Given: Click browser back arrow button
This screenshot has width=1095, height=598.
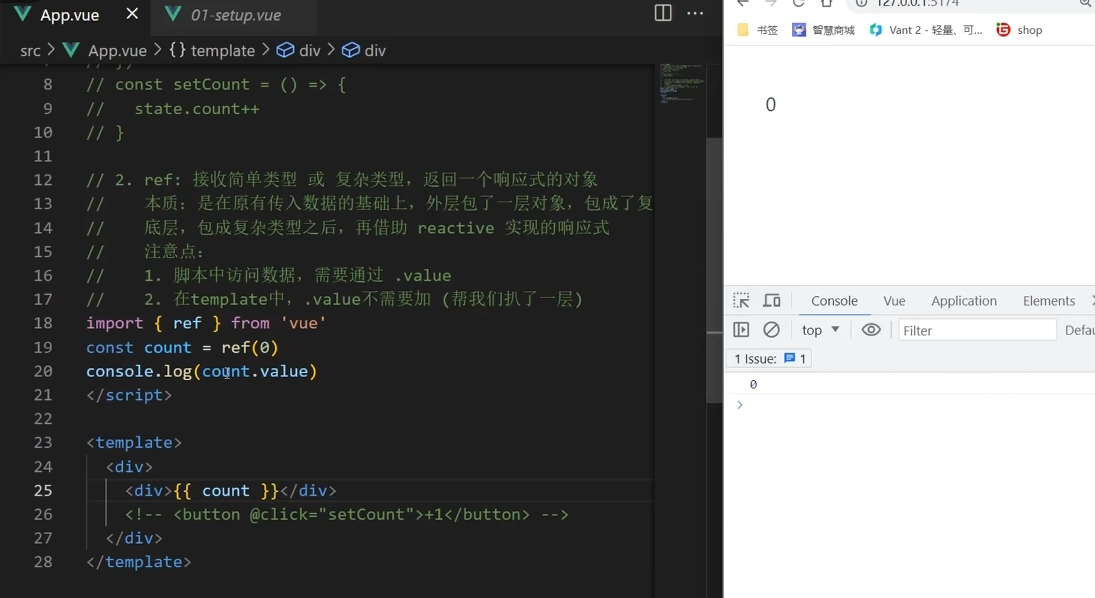Looking at the screenshot, I should click(x=742, y=3).
